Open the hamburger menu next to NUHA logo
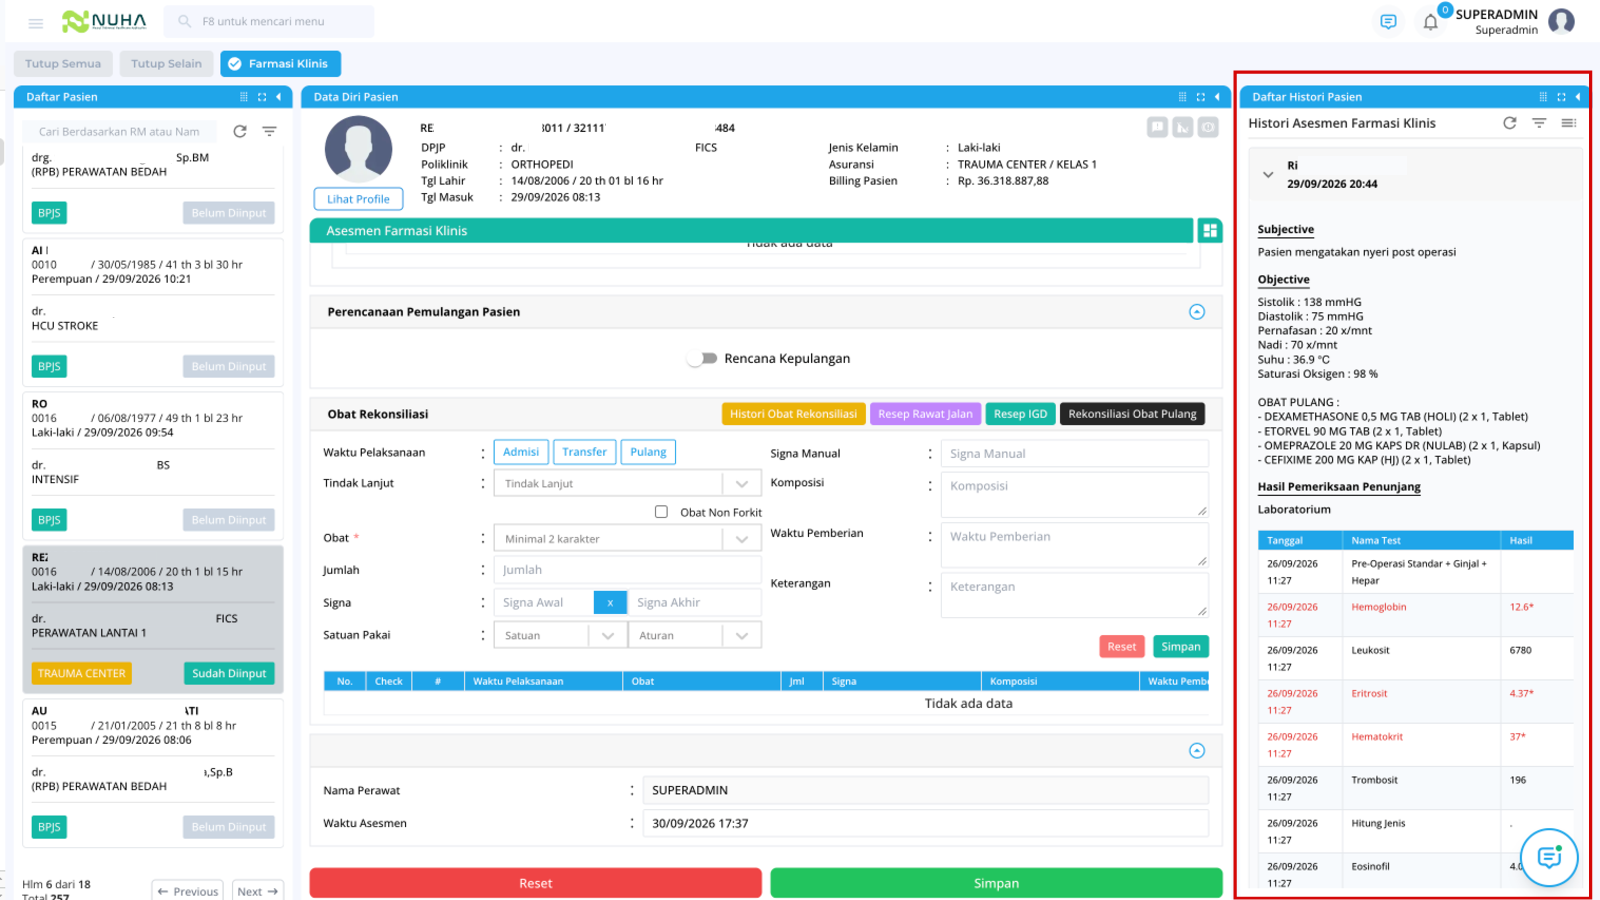This screenshot has height=900, width=1600. click(x=36, y=22)
